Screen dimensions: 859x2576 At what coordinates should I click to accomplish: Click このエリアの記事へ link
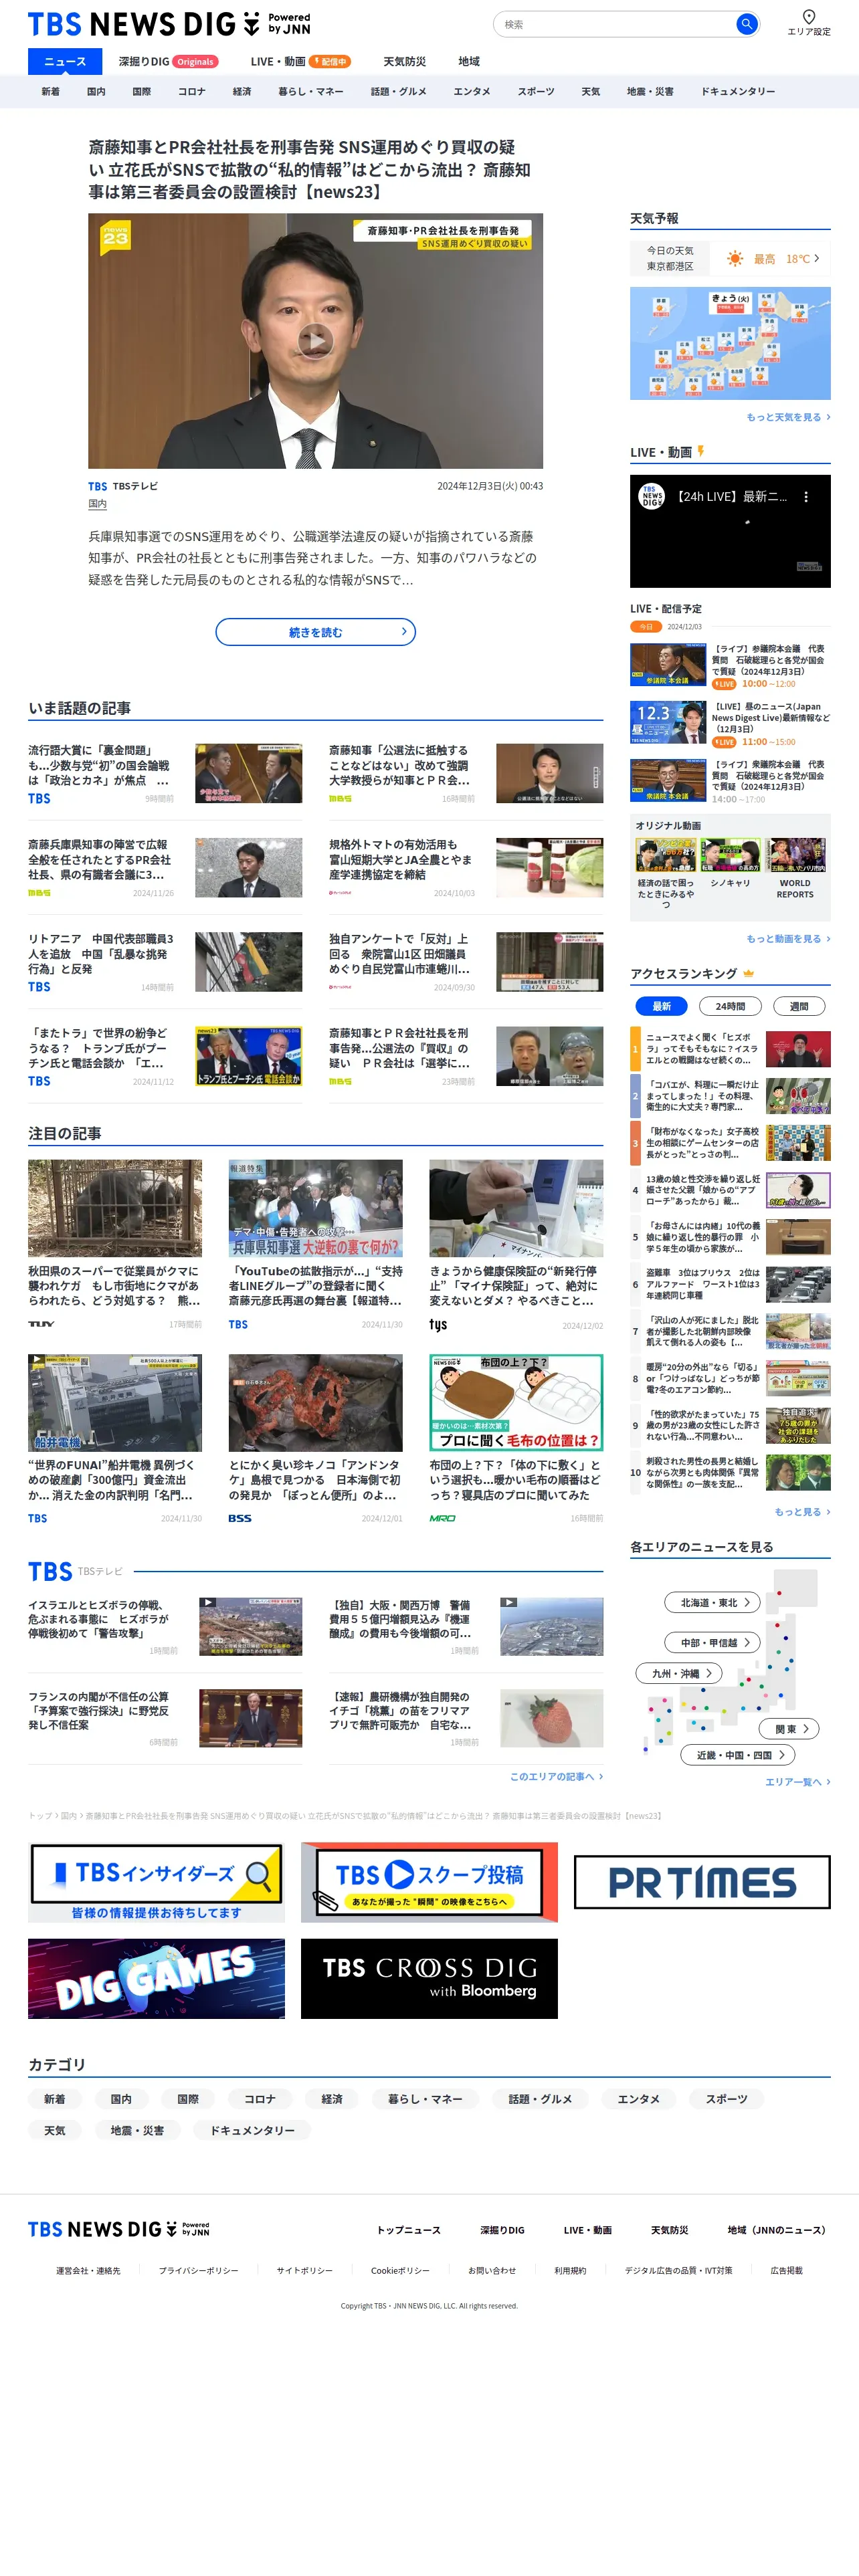click(x=556, y=1777)
